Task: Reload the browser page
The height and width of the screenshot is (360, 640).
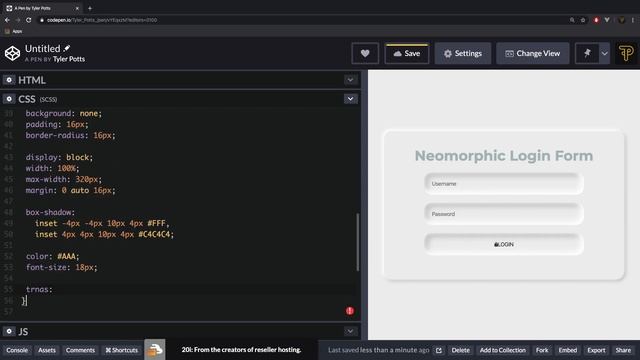Action: coord(29,20)
